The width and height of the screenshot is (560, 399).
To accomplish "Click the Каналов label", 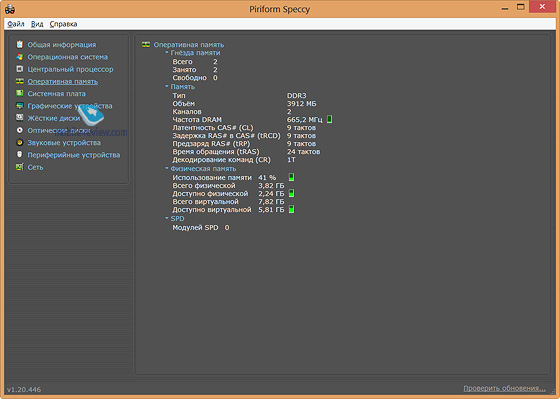I will (x=187, y=111).
